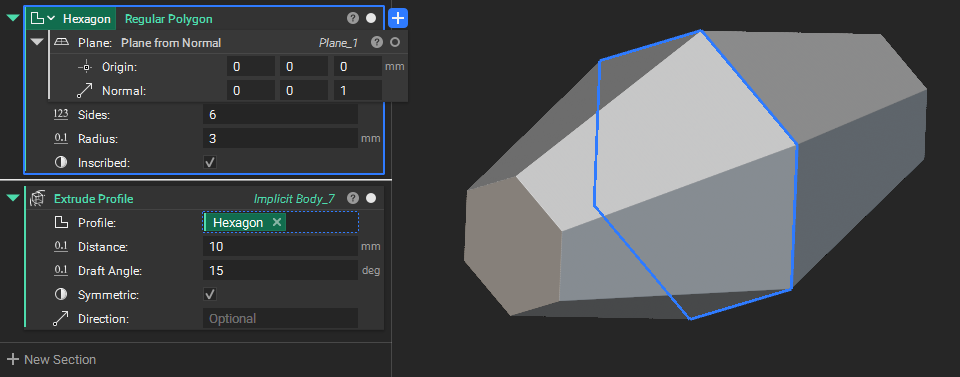Click the blue plus add-block button

398,18
